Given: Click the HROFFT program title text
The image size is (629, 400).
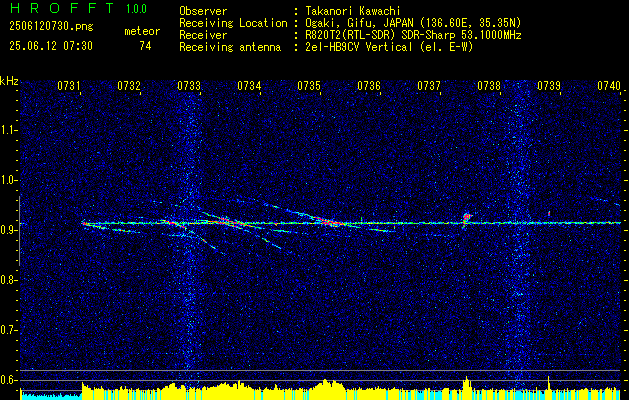Looking at the screenshot, I should pyautogui.click(x=61, y=8).
